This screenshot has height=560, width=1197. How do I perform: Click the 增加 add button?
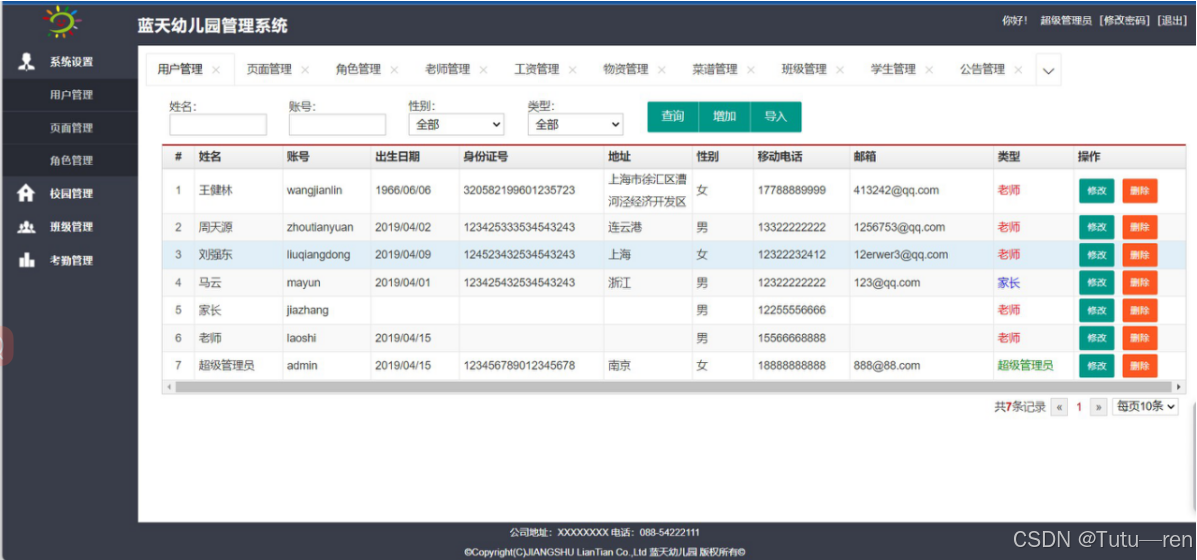(x=724, y=117)
